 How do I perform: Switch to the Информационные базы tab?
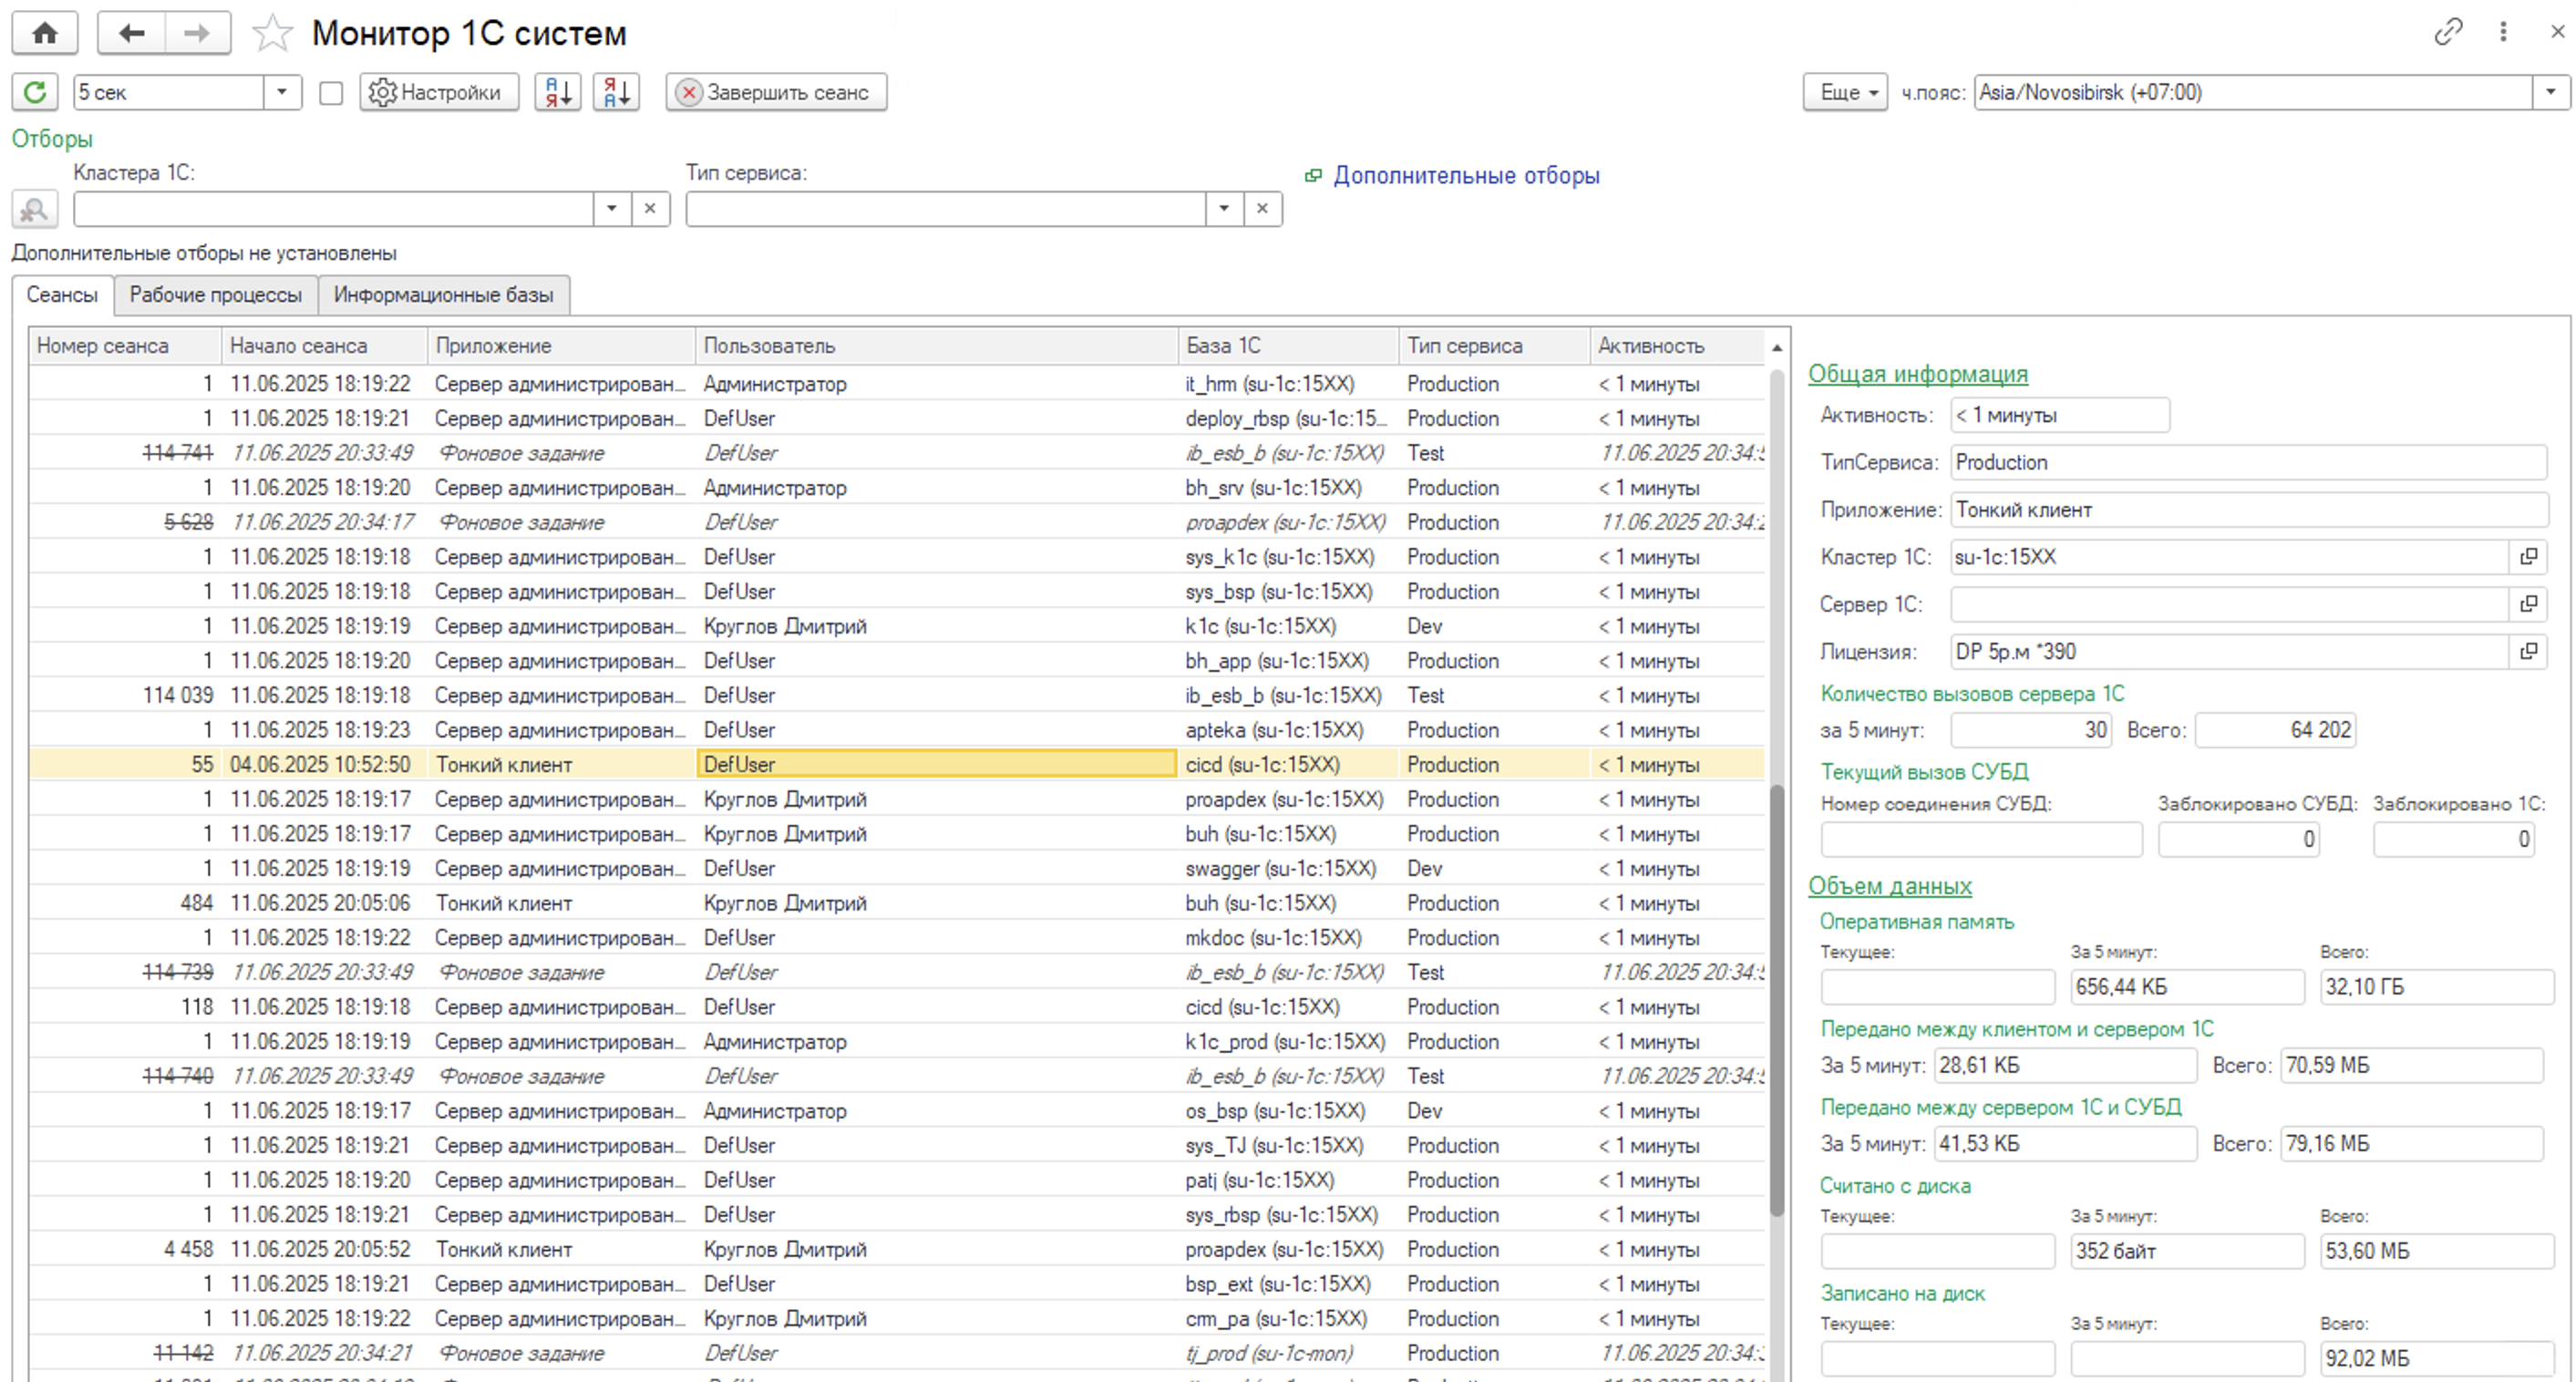click(x=443, y=295)
